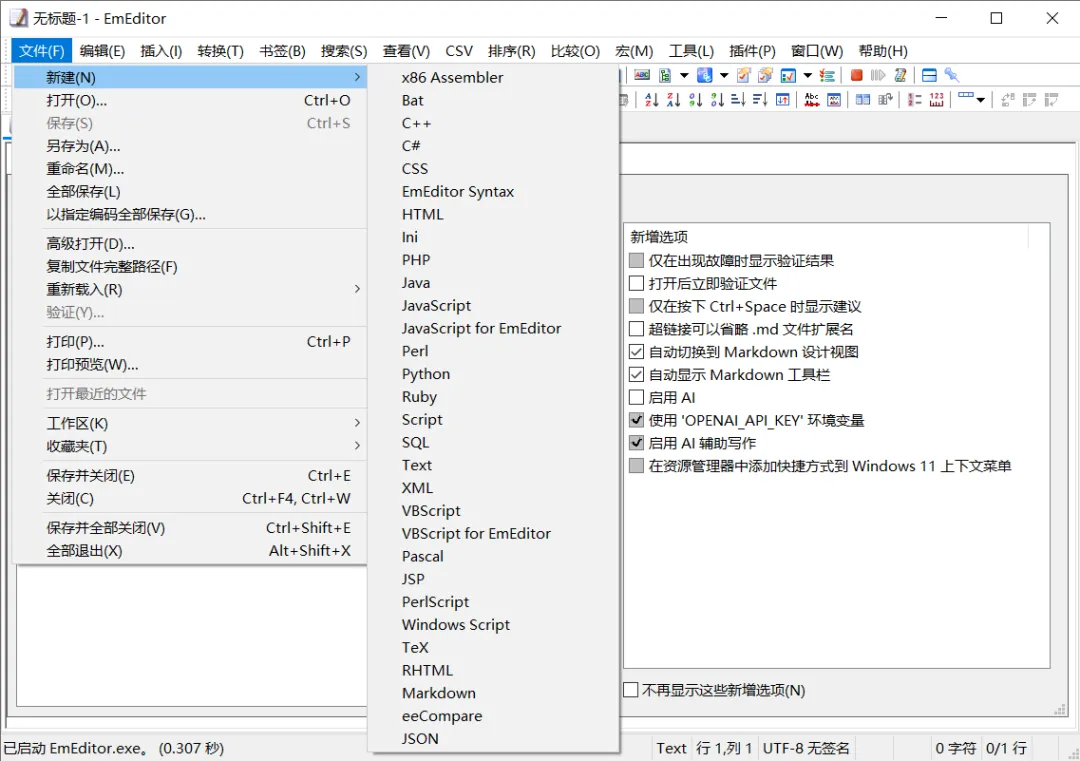The height and width of the screenshot is (761, 1080).
Task: Create a new JavaScript for EmEditor file
Action: pos(493,329)
